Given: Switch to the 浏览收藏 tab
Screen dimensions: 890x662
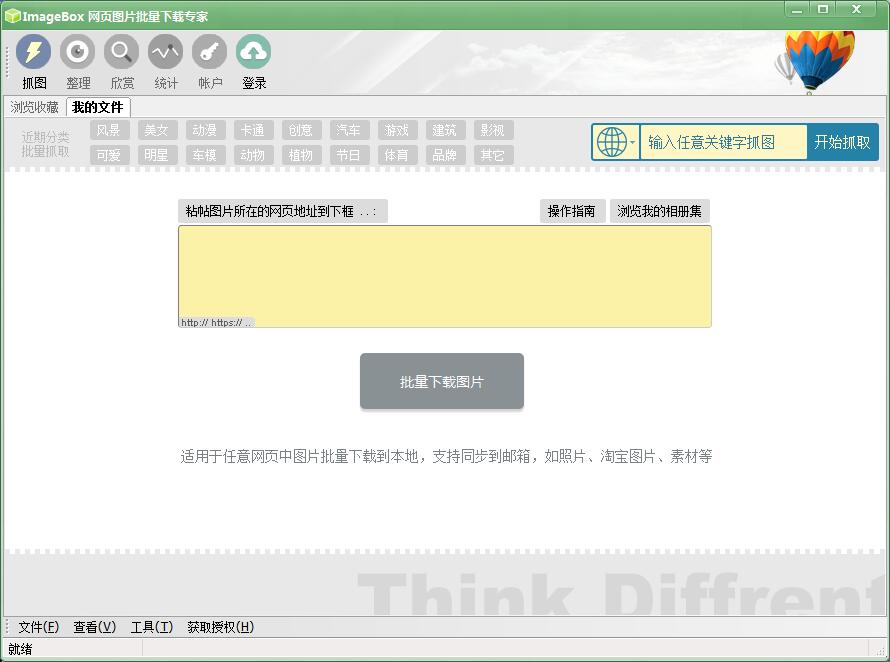Looking at the screenshot, I should [x=33, y=107].
